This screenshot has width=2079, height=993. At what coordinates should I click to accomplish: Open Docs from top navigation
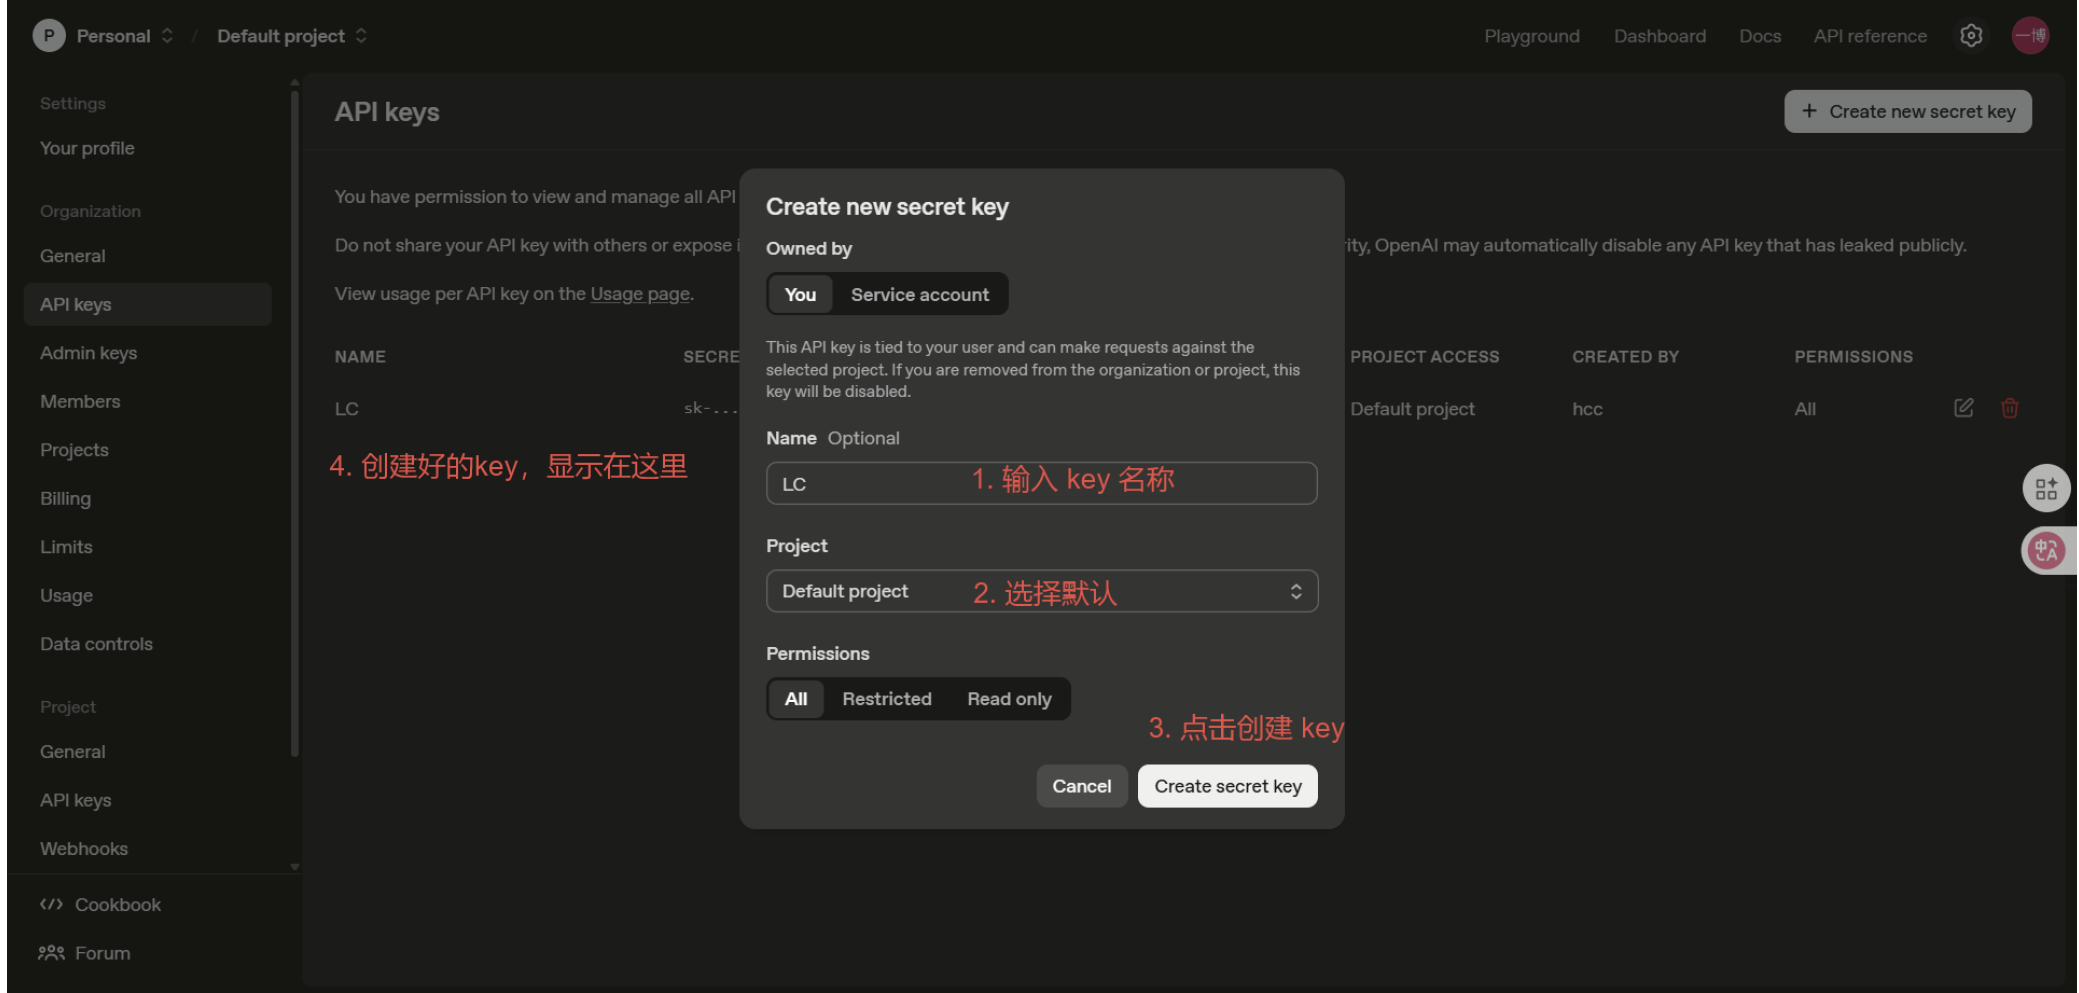[x=1759, y=36]
